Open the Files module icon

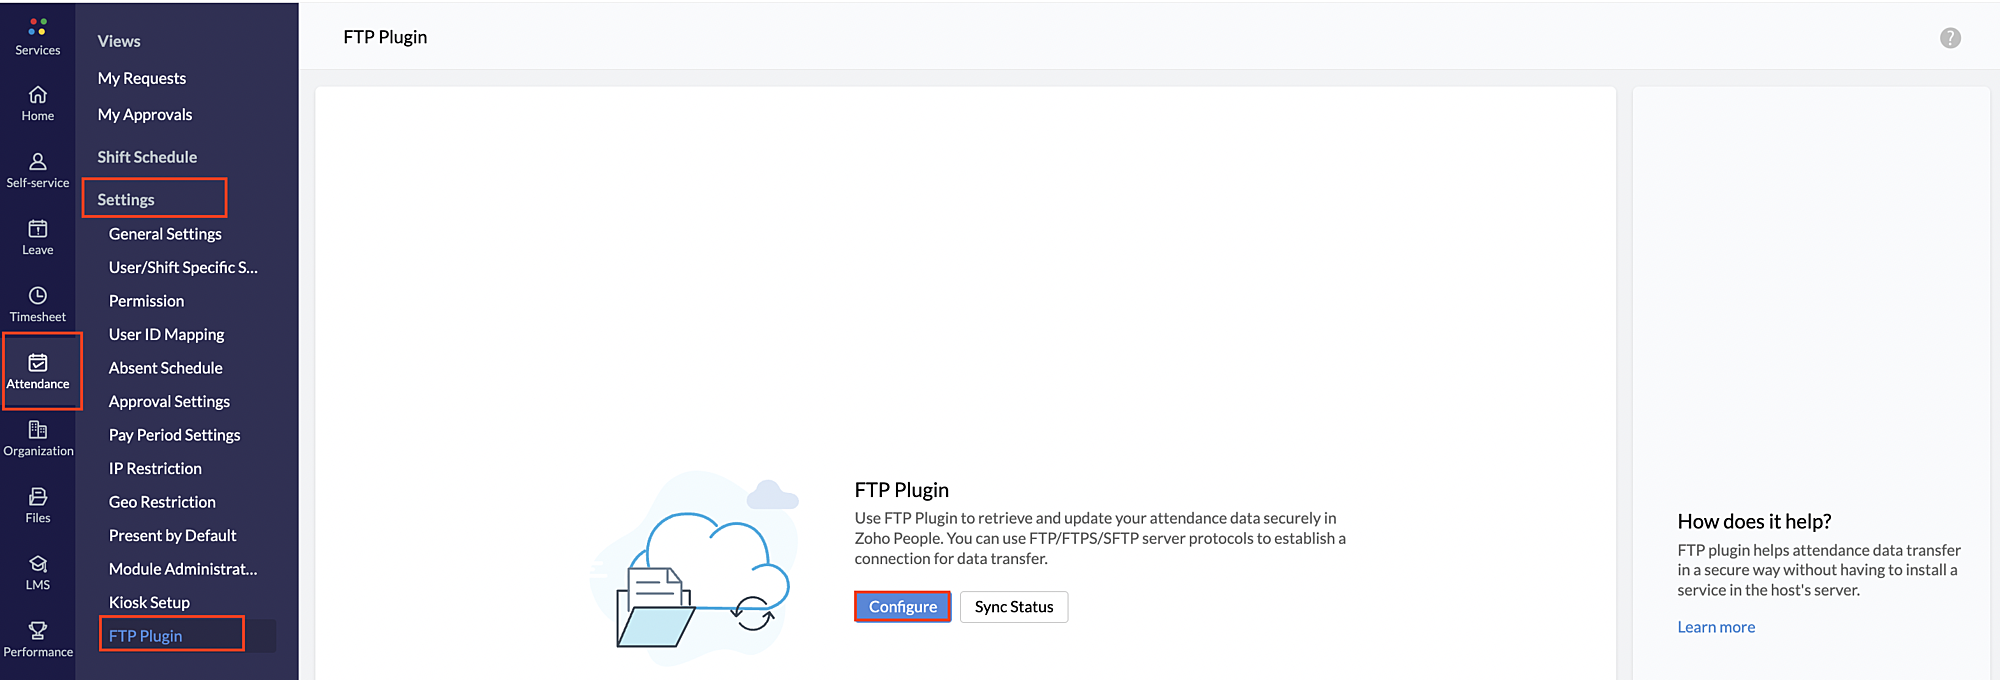point(38,497)
